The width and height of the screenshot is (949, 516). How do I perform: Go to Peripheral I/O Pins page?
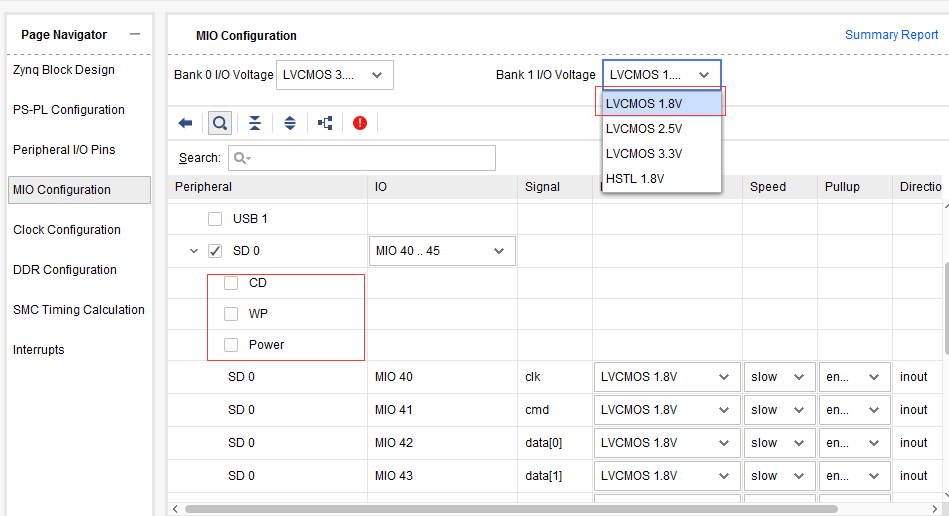(x=64, y=149)
